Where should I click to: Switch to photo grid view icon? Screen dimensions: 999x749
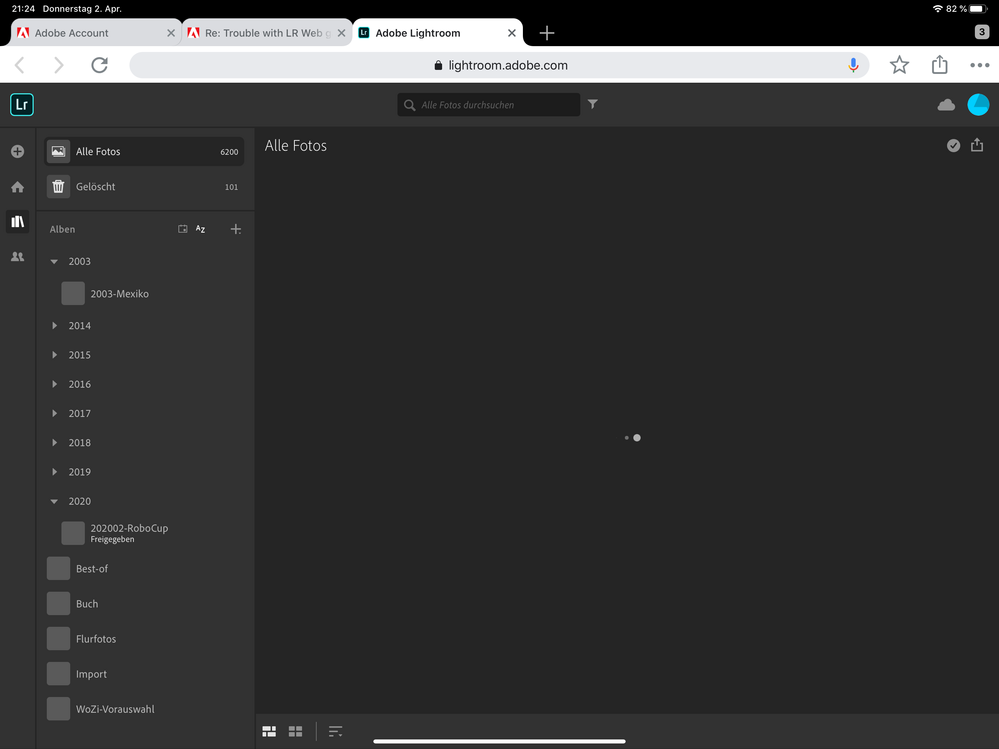tap(269, 731)
